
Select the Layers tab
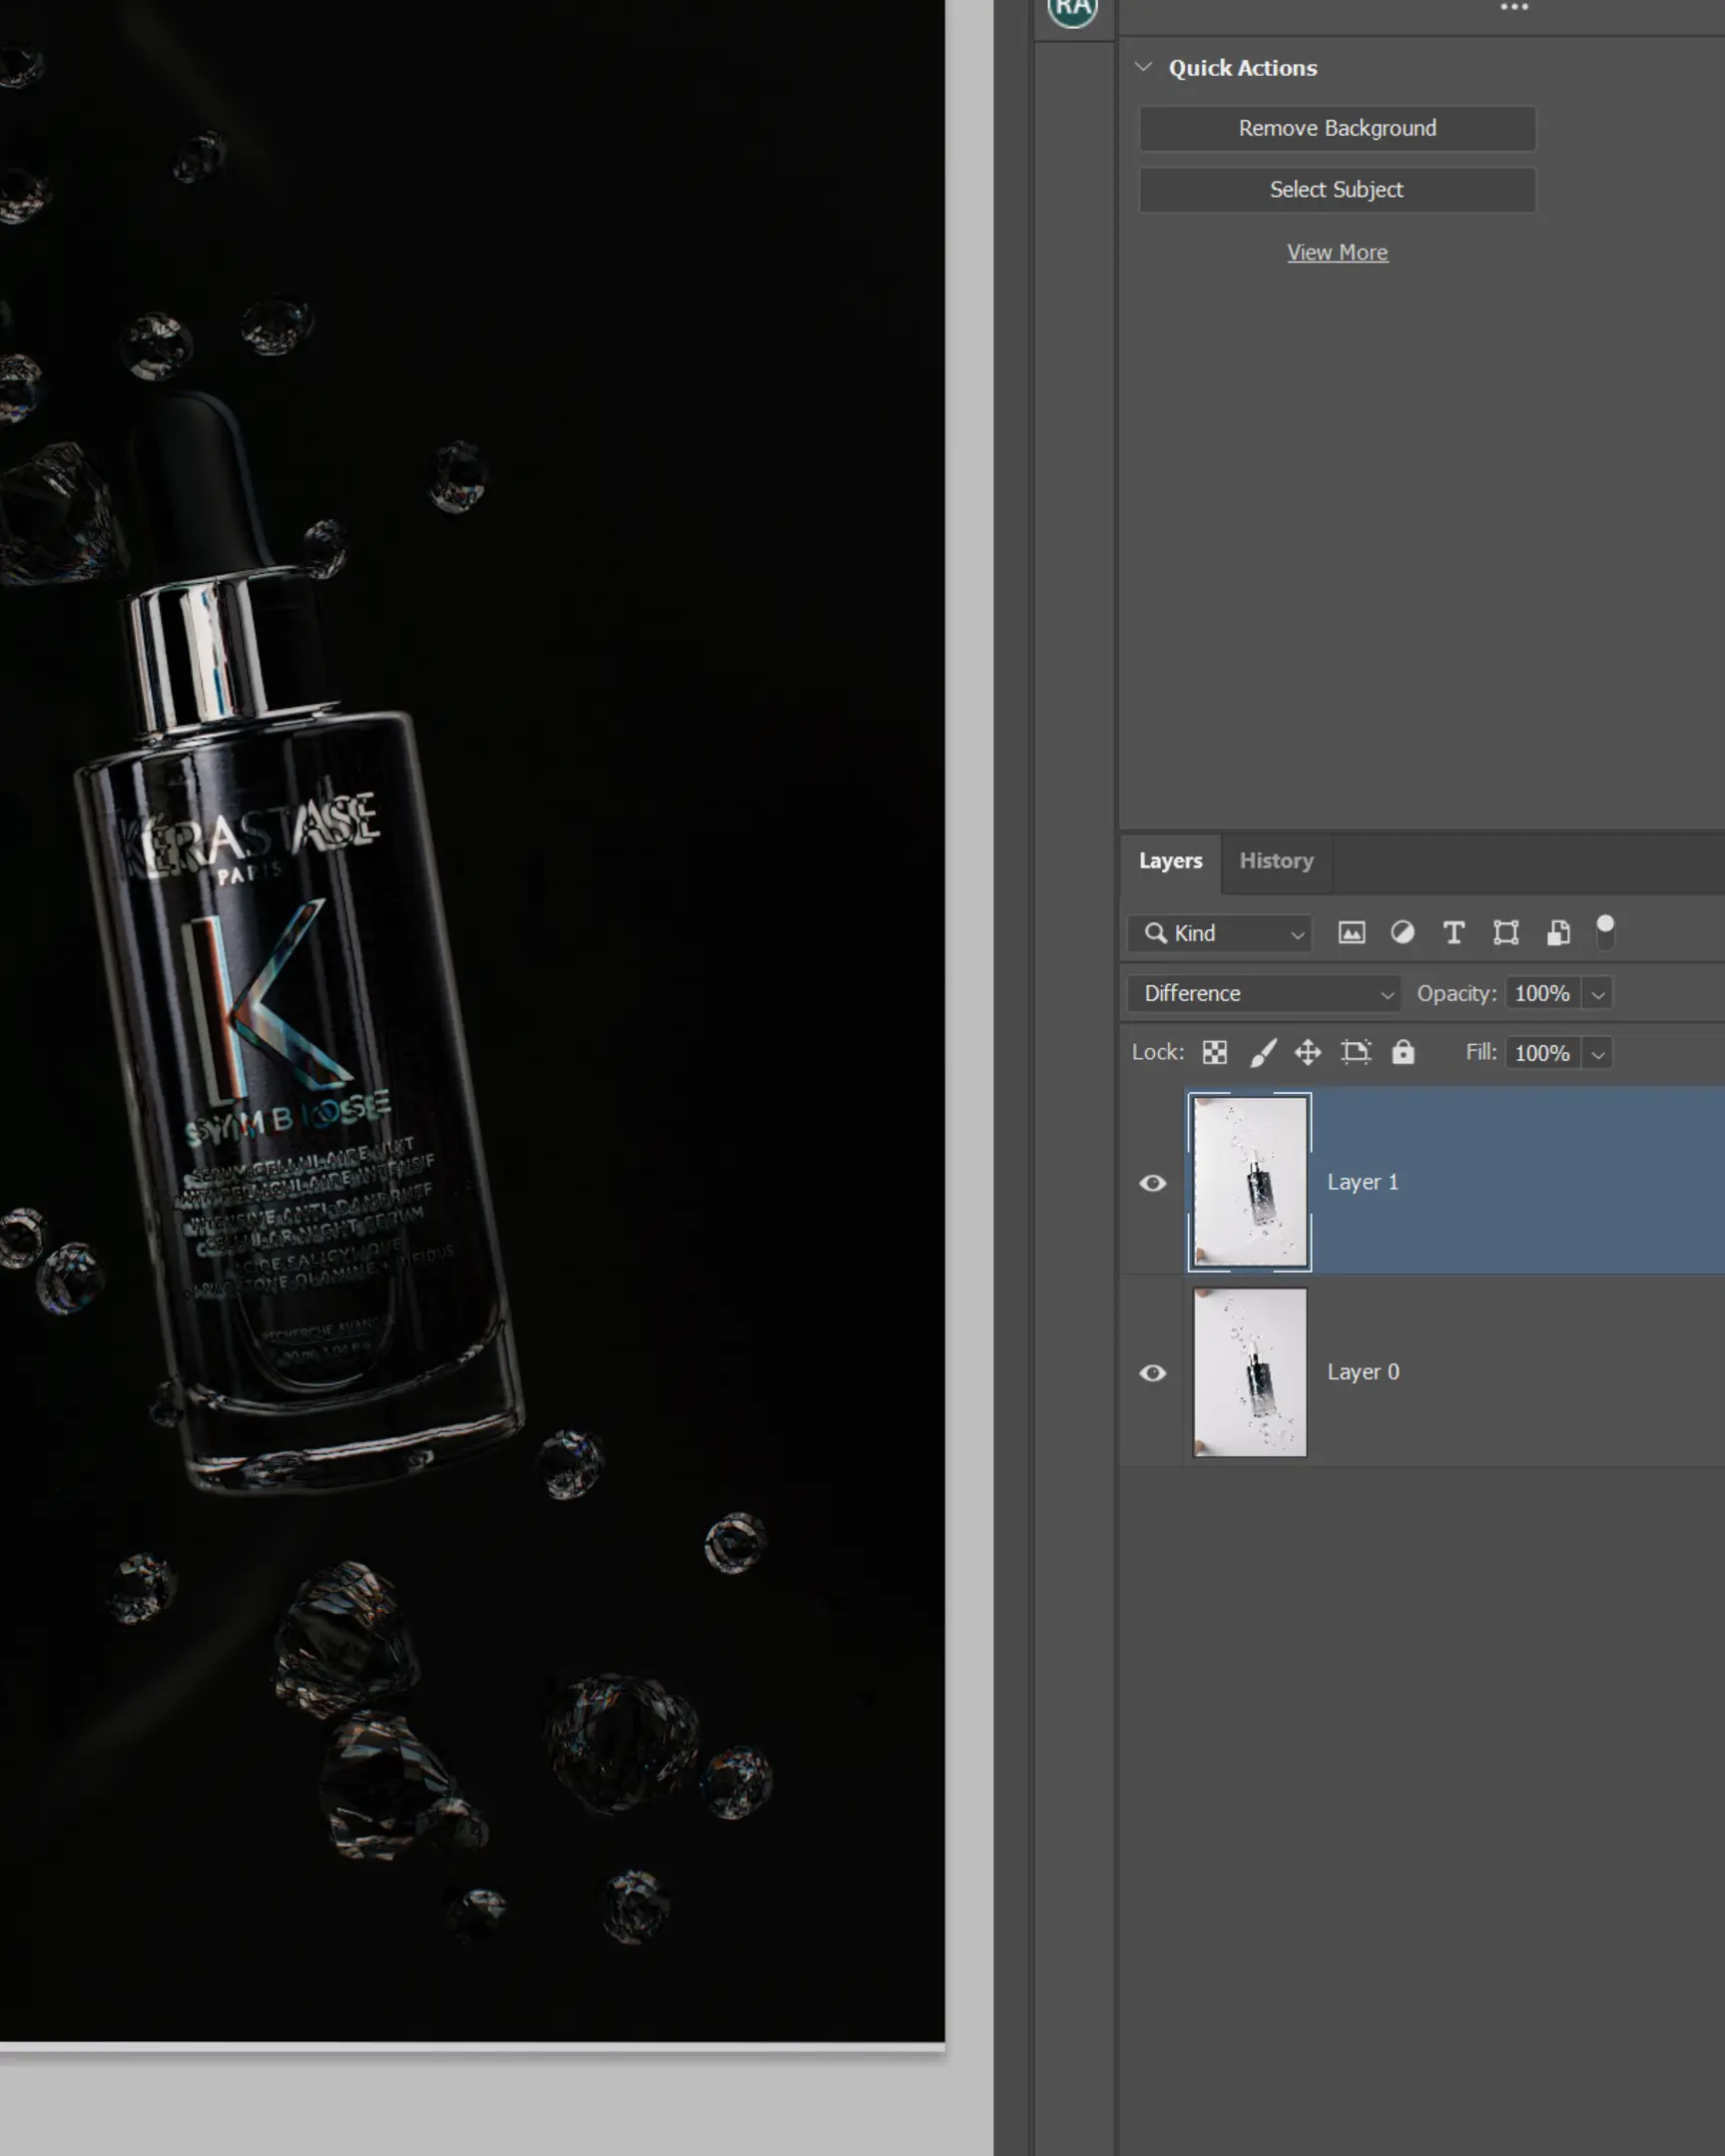[x=1170, y=860]
